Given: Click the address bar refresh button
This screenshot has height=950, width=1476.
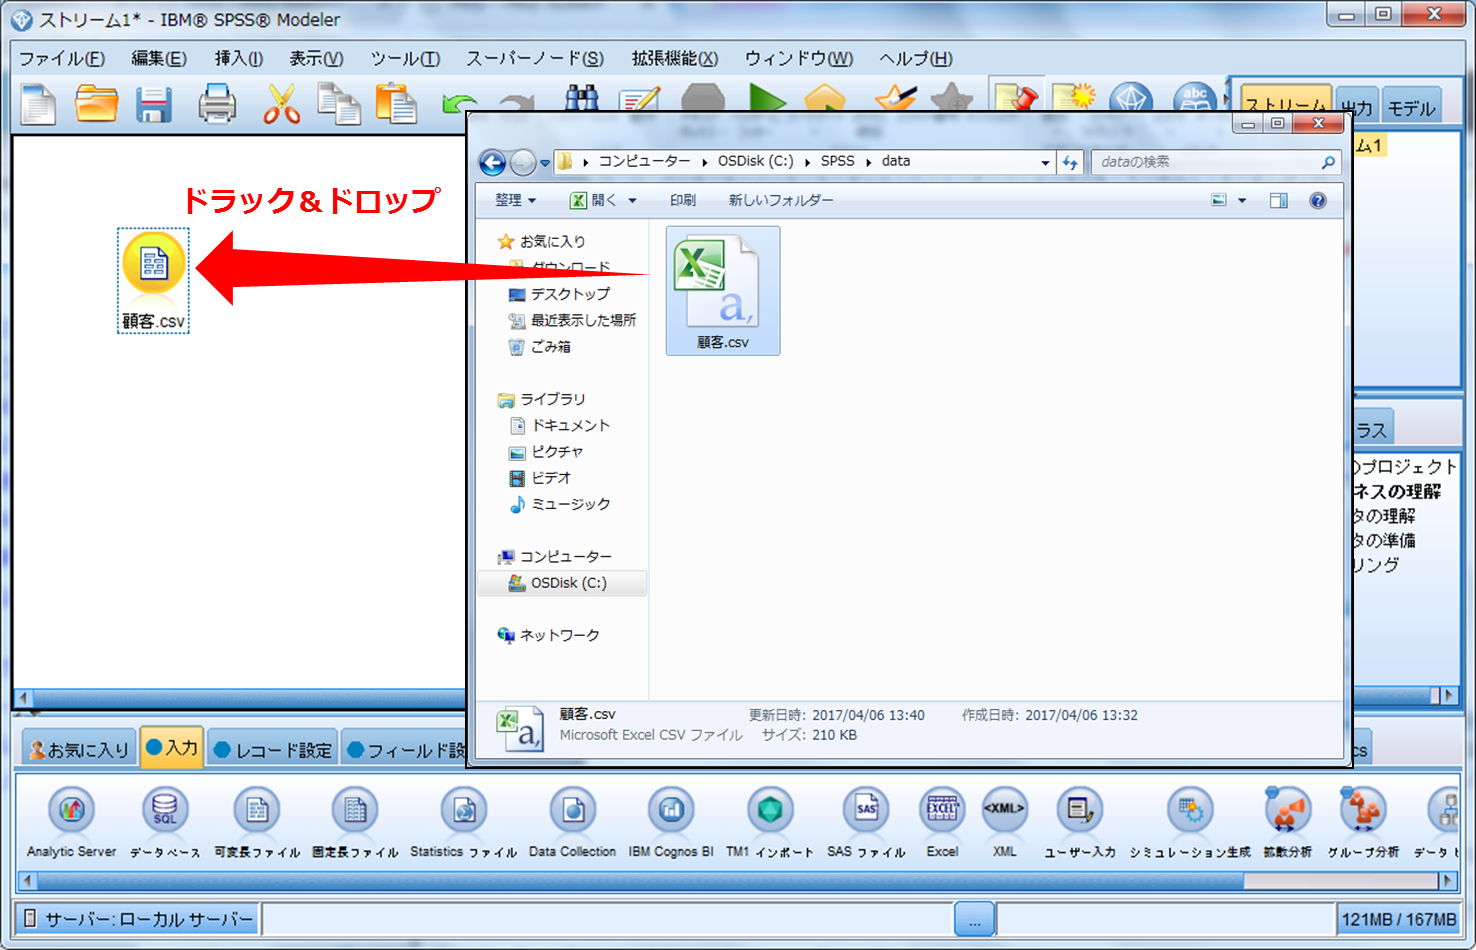Looking at the screenshot, I should coord(1070,162).
